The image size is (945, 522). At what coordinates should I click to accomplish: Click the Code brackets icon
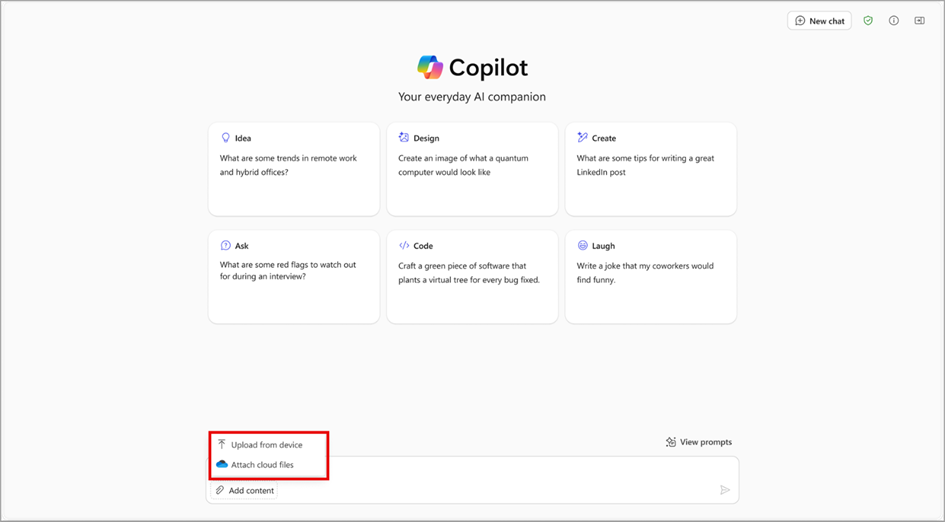[x=404, y=245]
